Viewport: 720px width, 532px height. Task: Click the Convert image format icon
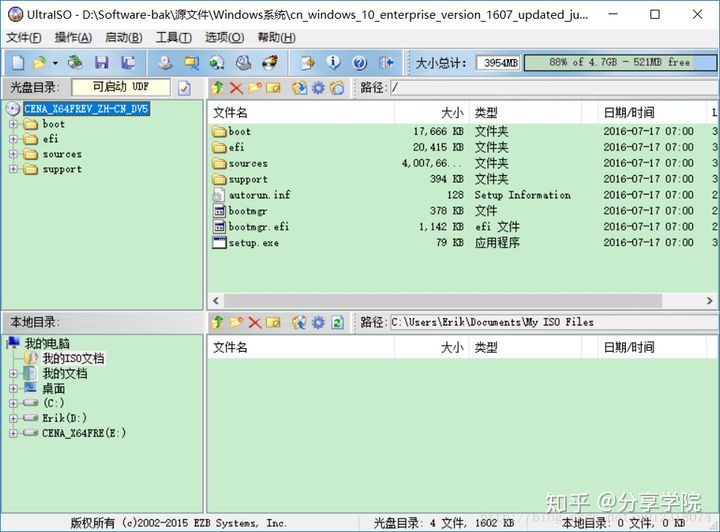click(217, 62)
